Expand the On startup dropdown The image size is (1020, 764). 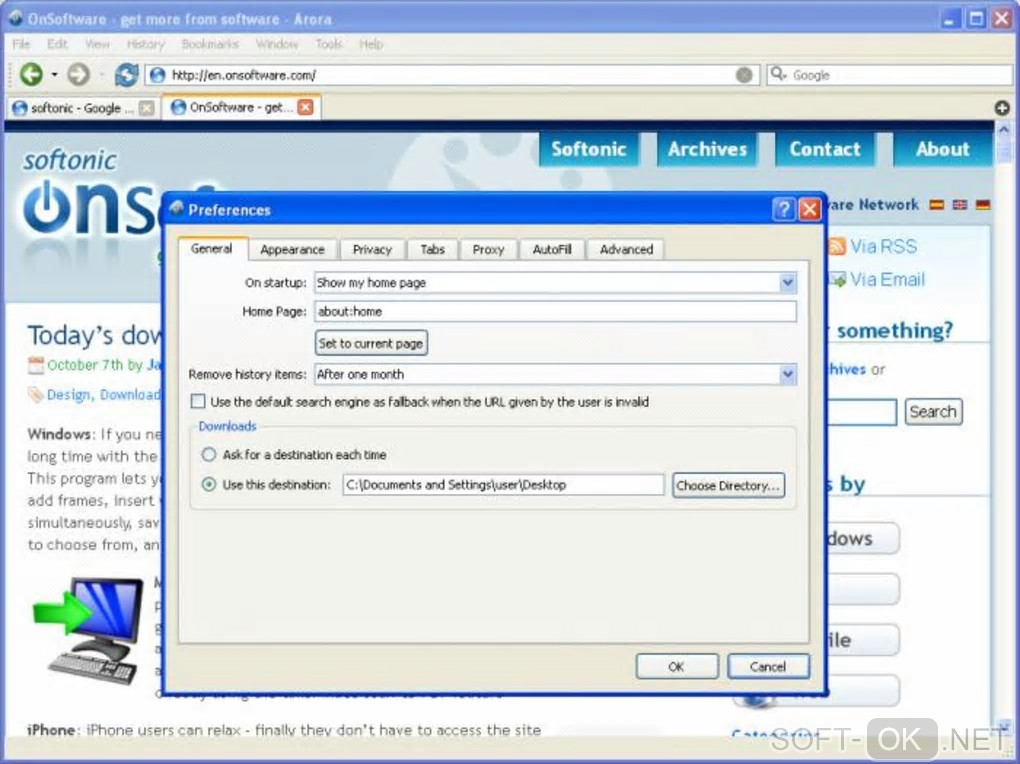click(787, 282)
